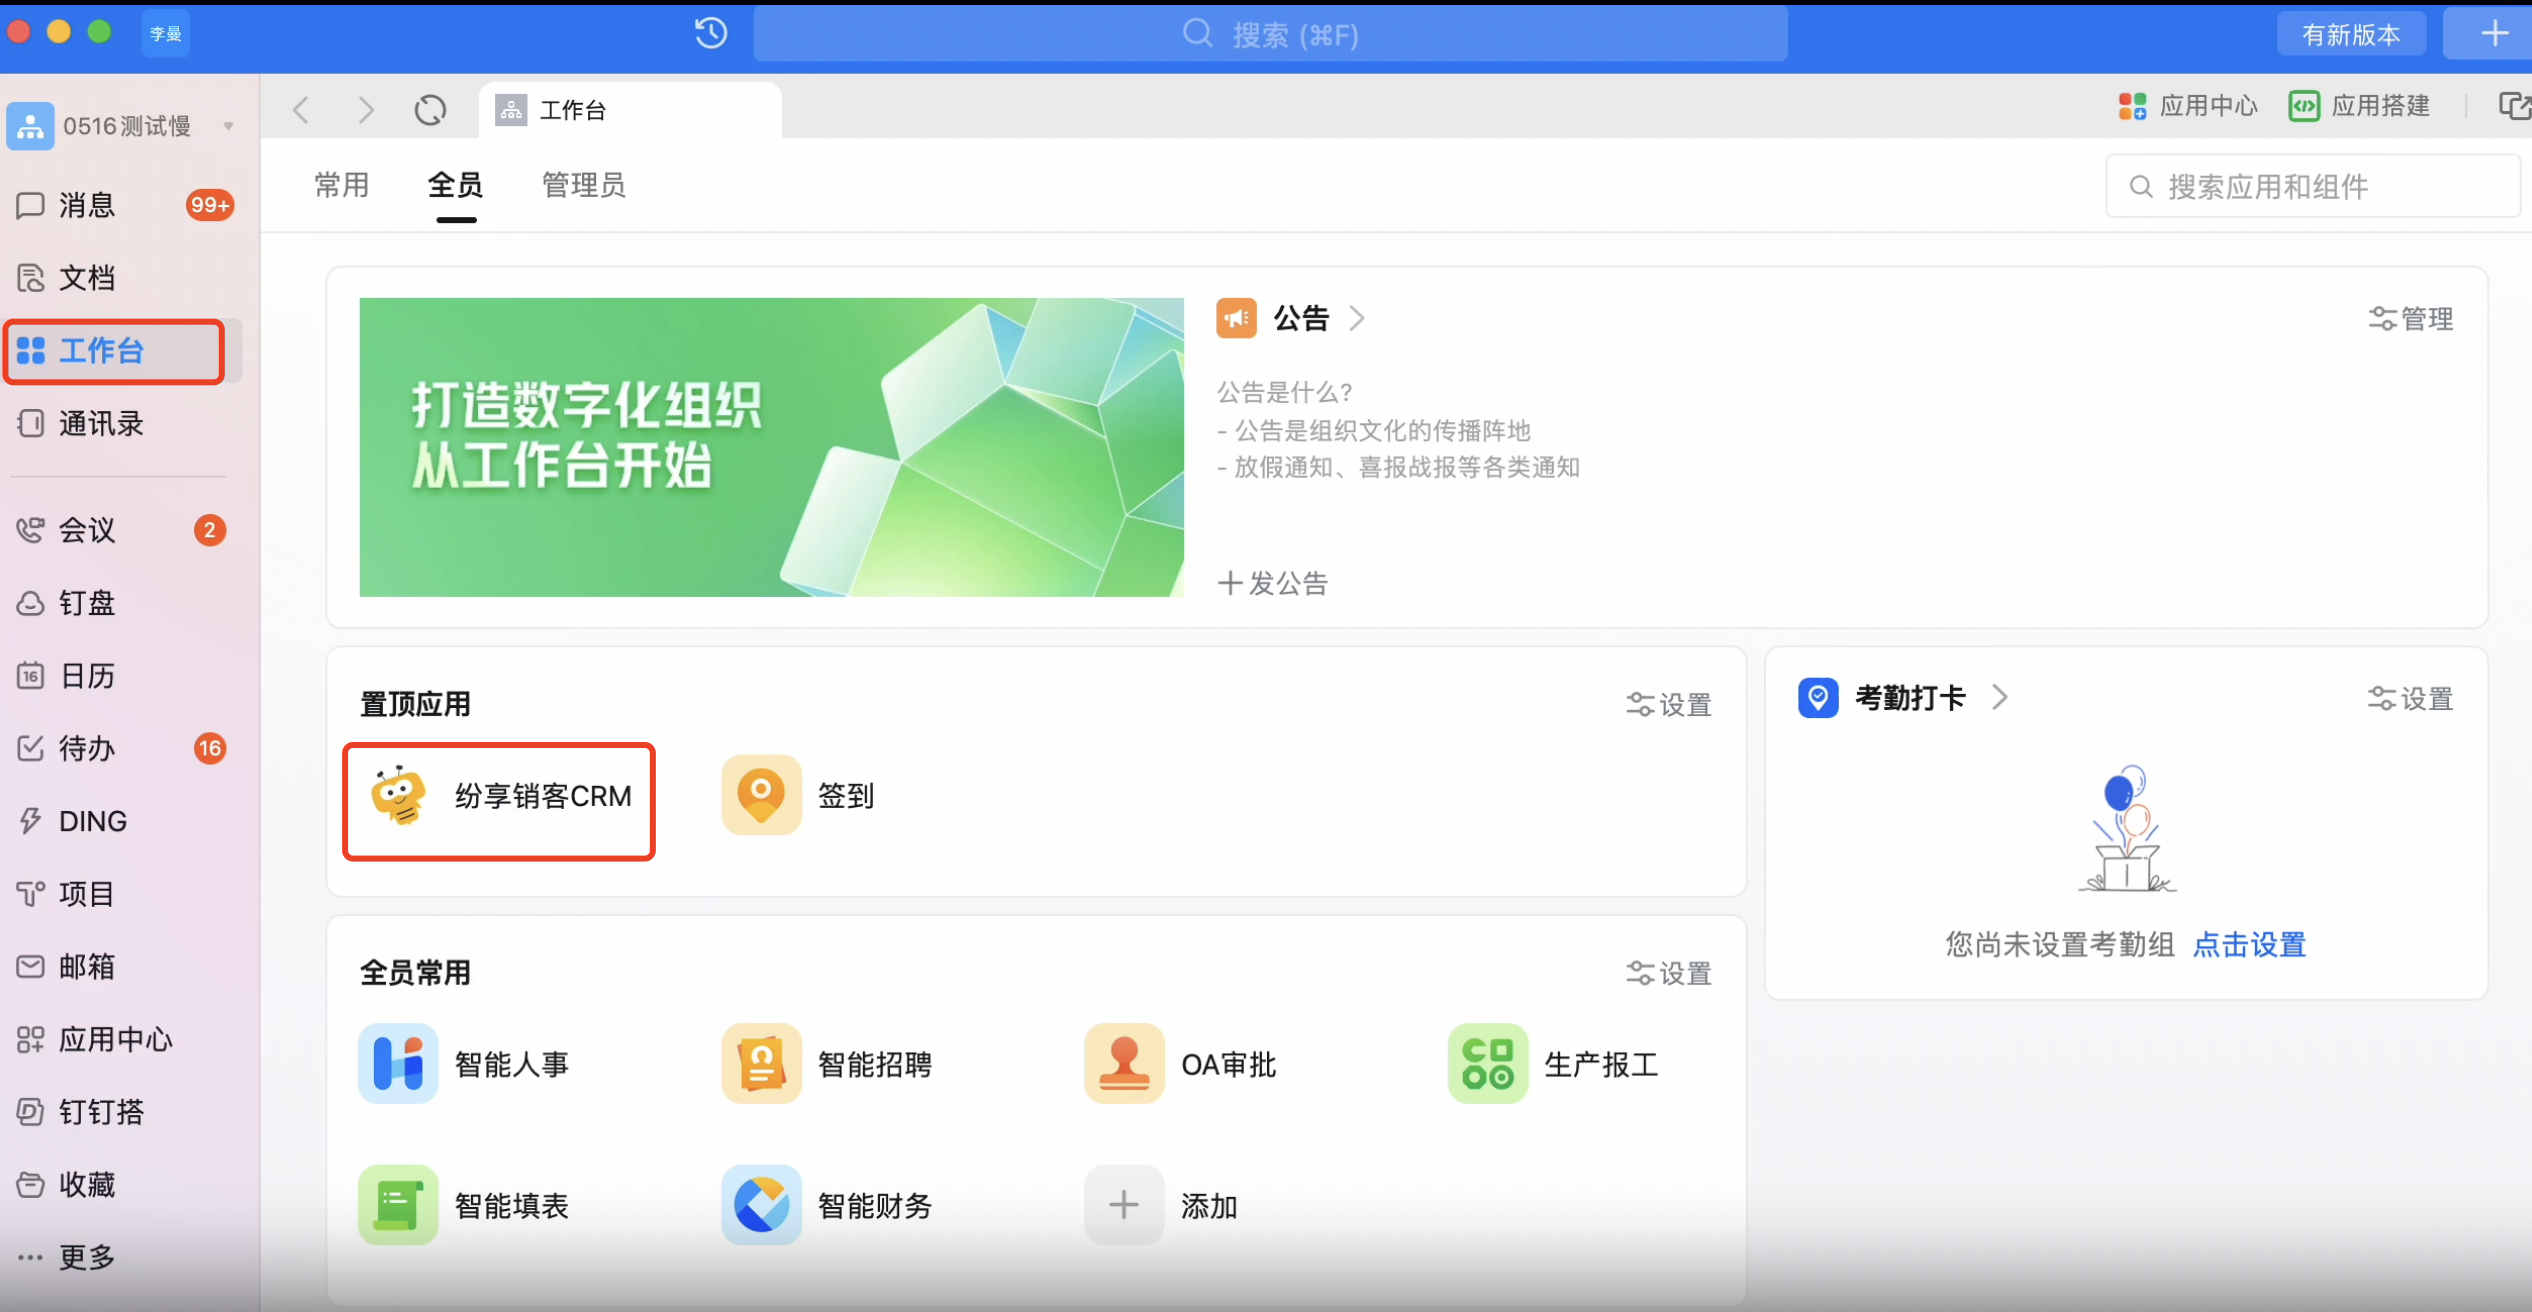Launch 智能人事 app
2532x1312 pixels.
click(463, 1064)
